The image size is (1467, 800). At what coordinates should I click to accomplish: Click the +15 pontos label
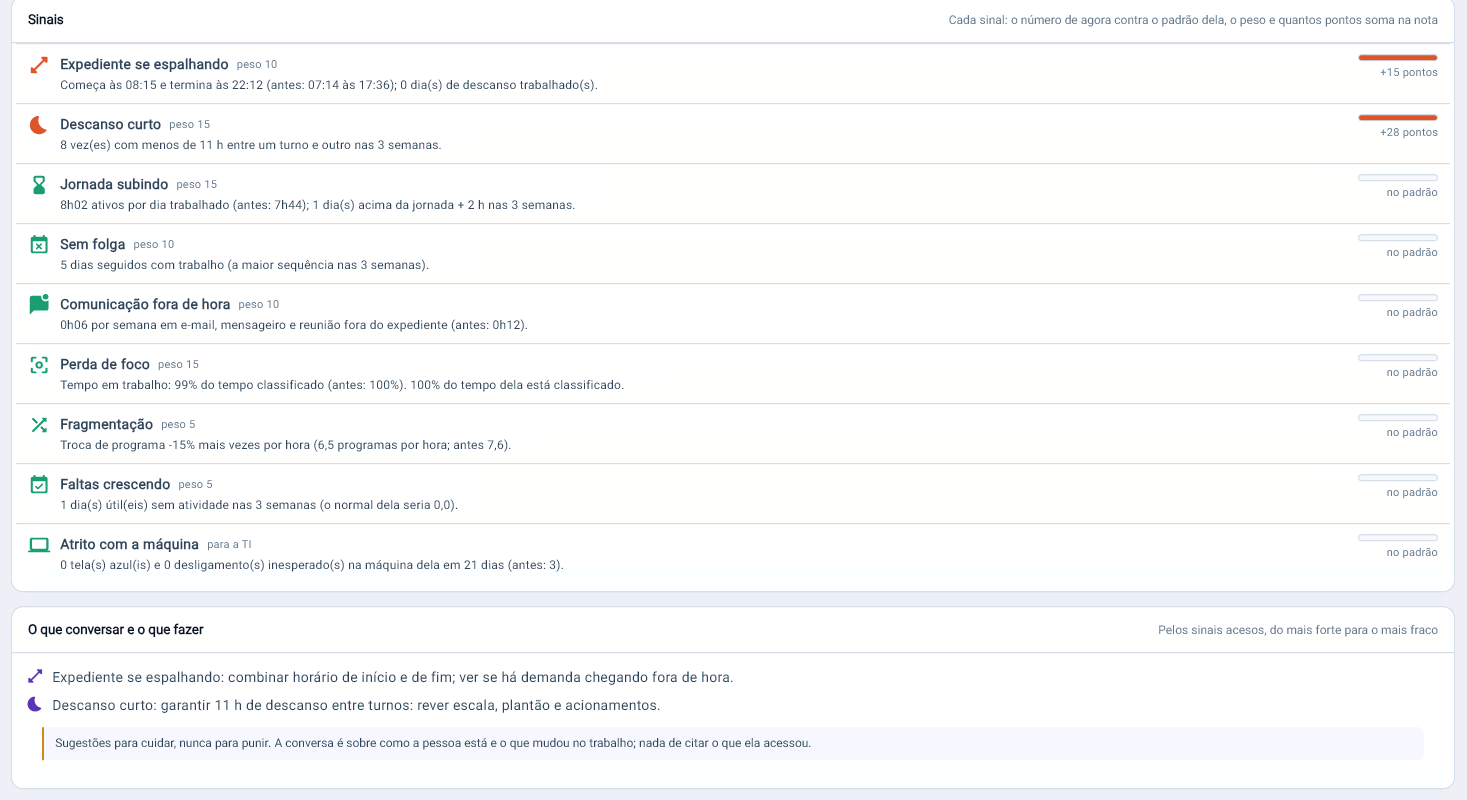(1408, 72)
